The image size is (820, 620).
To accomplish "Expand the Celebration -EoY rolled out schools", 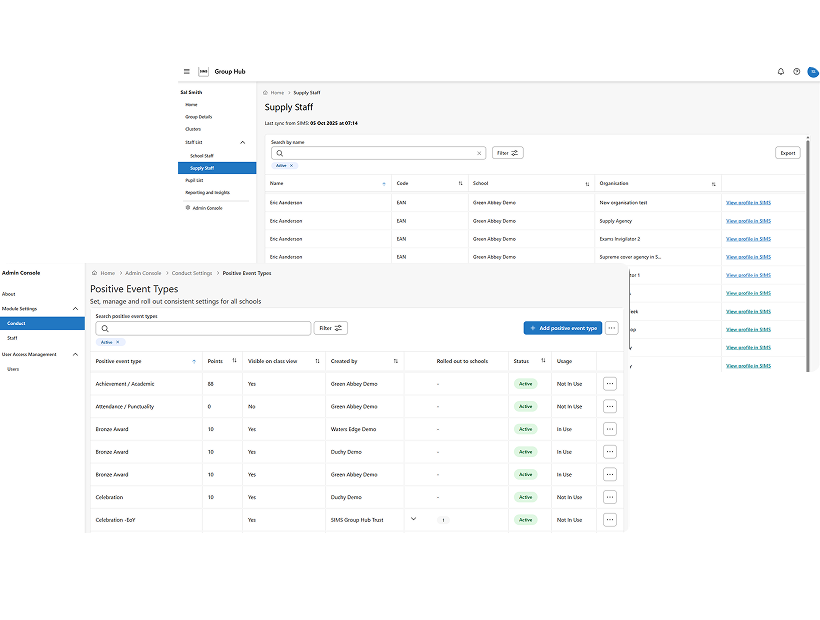I will click(413, 519).
